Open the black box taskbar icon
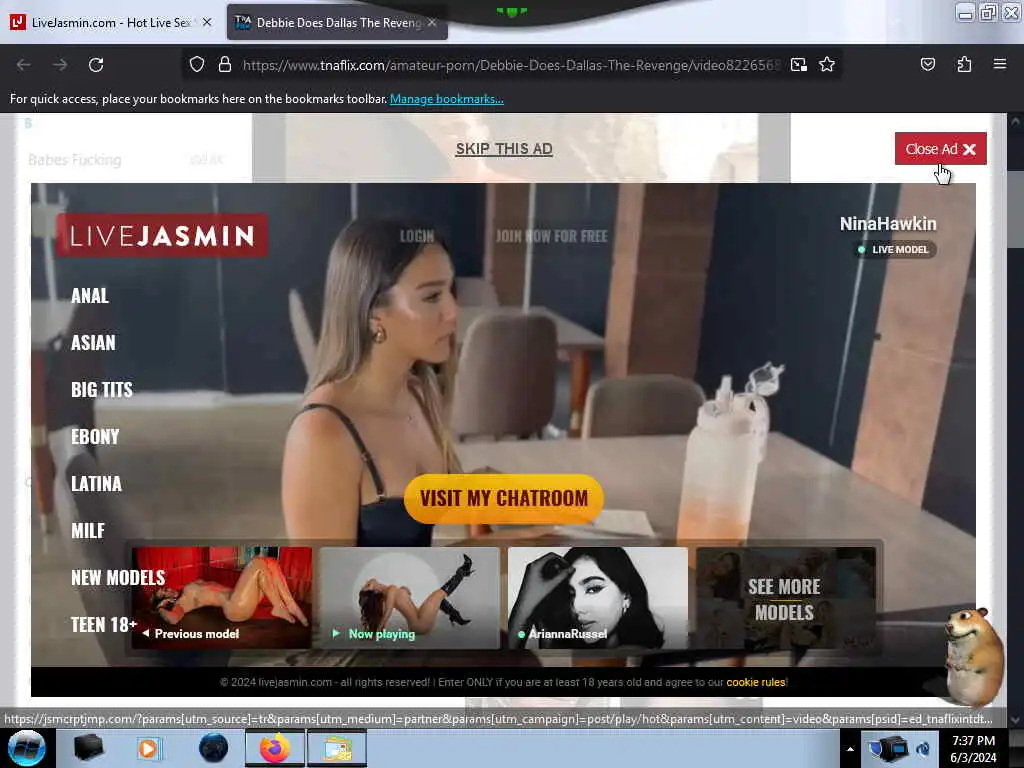Screen dimensions: 1024x768 tap(88, 748)
